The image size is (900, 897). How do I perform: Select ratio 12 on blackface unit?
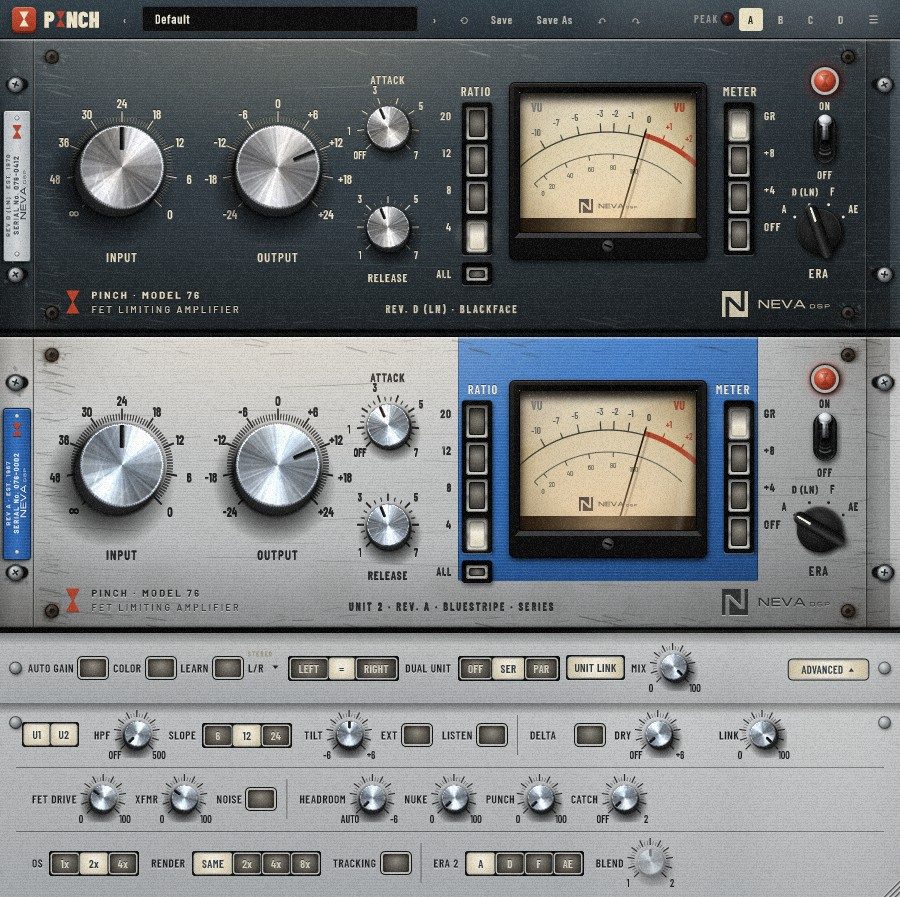[x=476, y=161]
